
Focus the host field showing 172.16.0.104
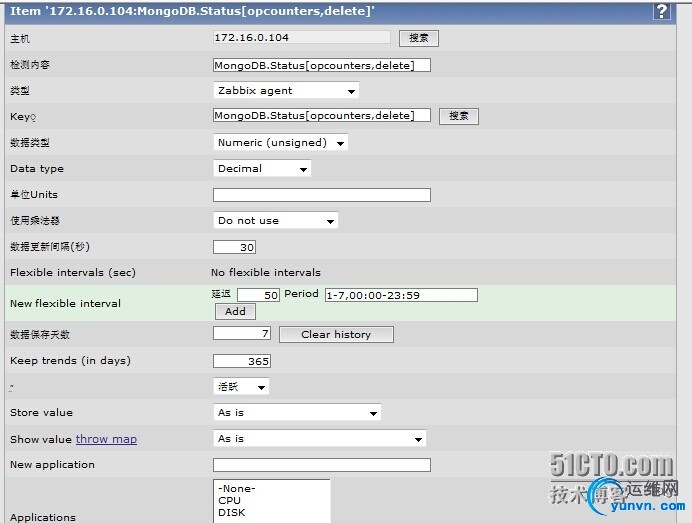click(302, 38)
